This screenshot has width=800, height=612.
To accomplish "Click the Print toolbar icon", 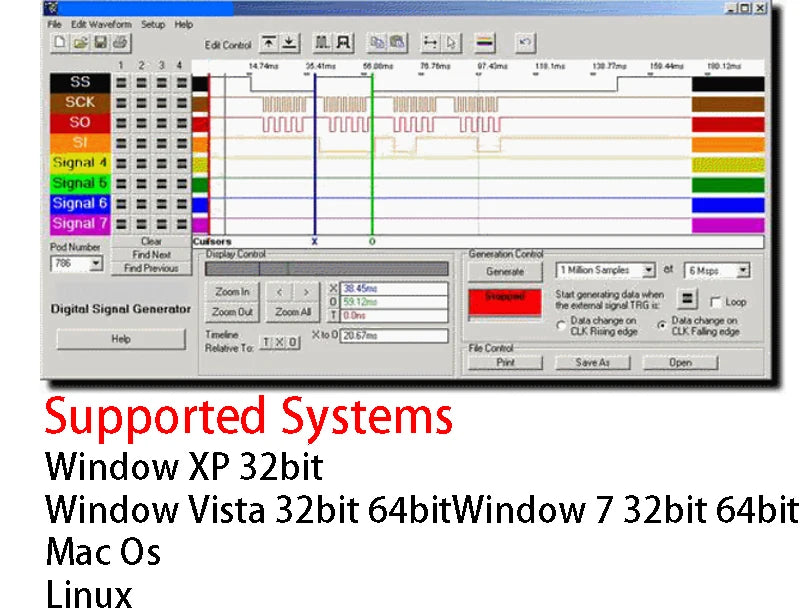I will click(x=120, y=42).
